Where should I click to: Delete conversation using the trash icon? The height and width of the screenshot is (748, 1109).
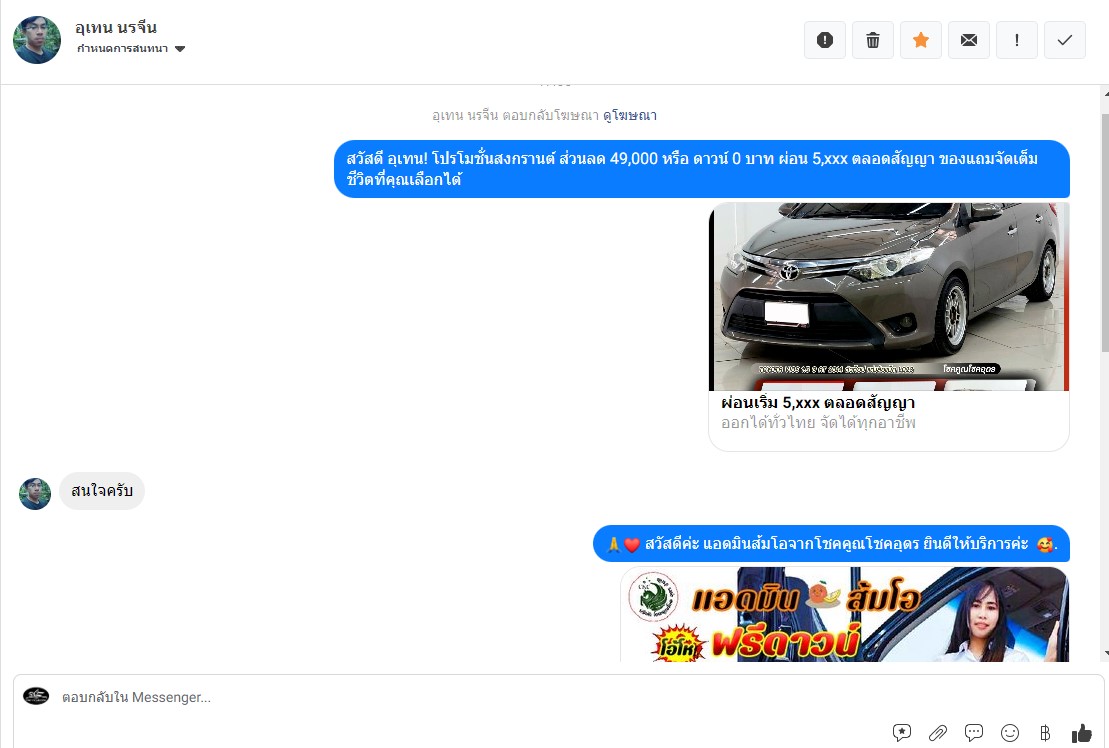click(x=873, y=40)
